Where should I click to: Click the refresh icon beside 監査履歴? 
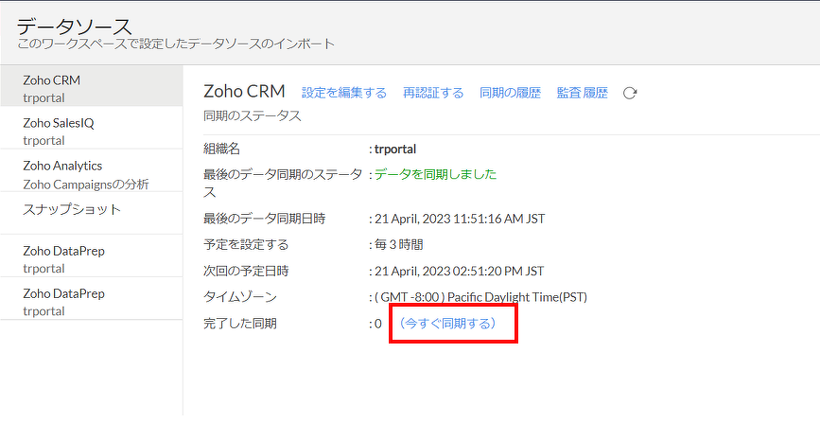tap(630, 93)
